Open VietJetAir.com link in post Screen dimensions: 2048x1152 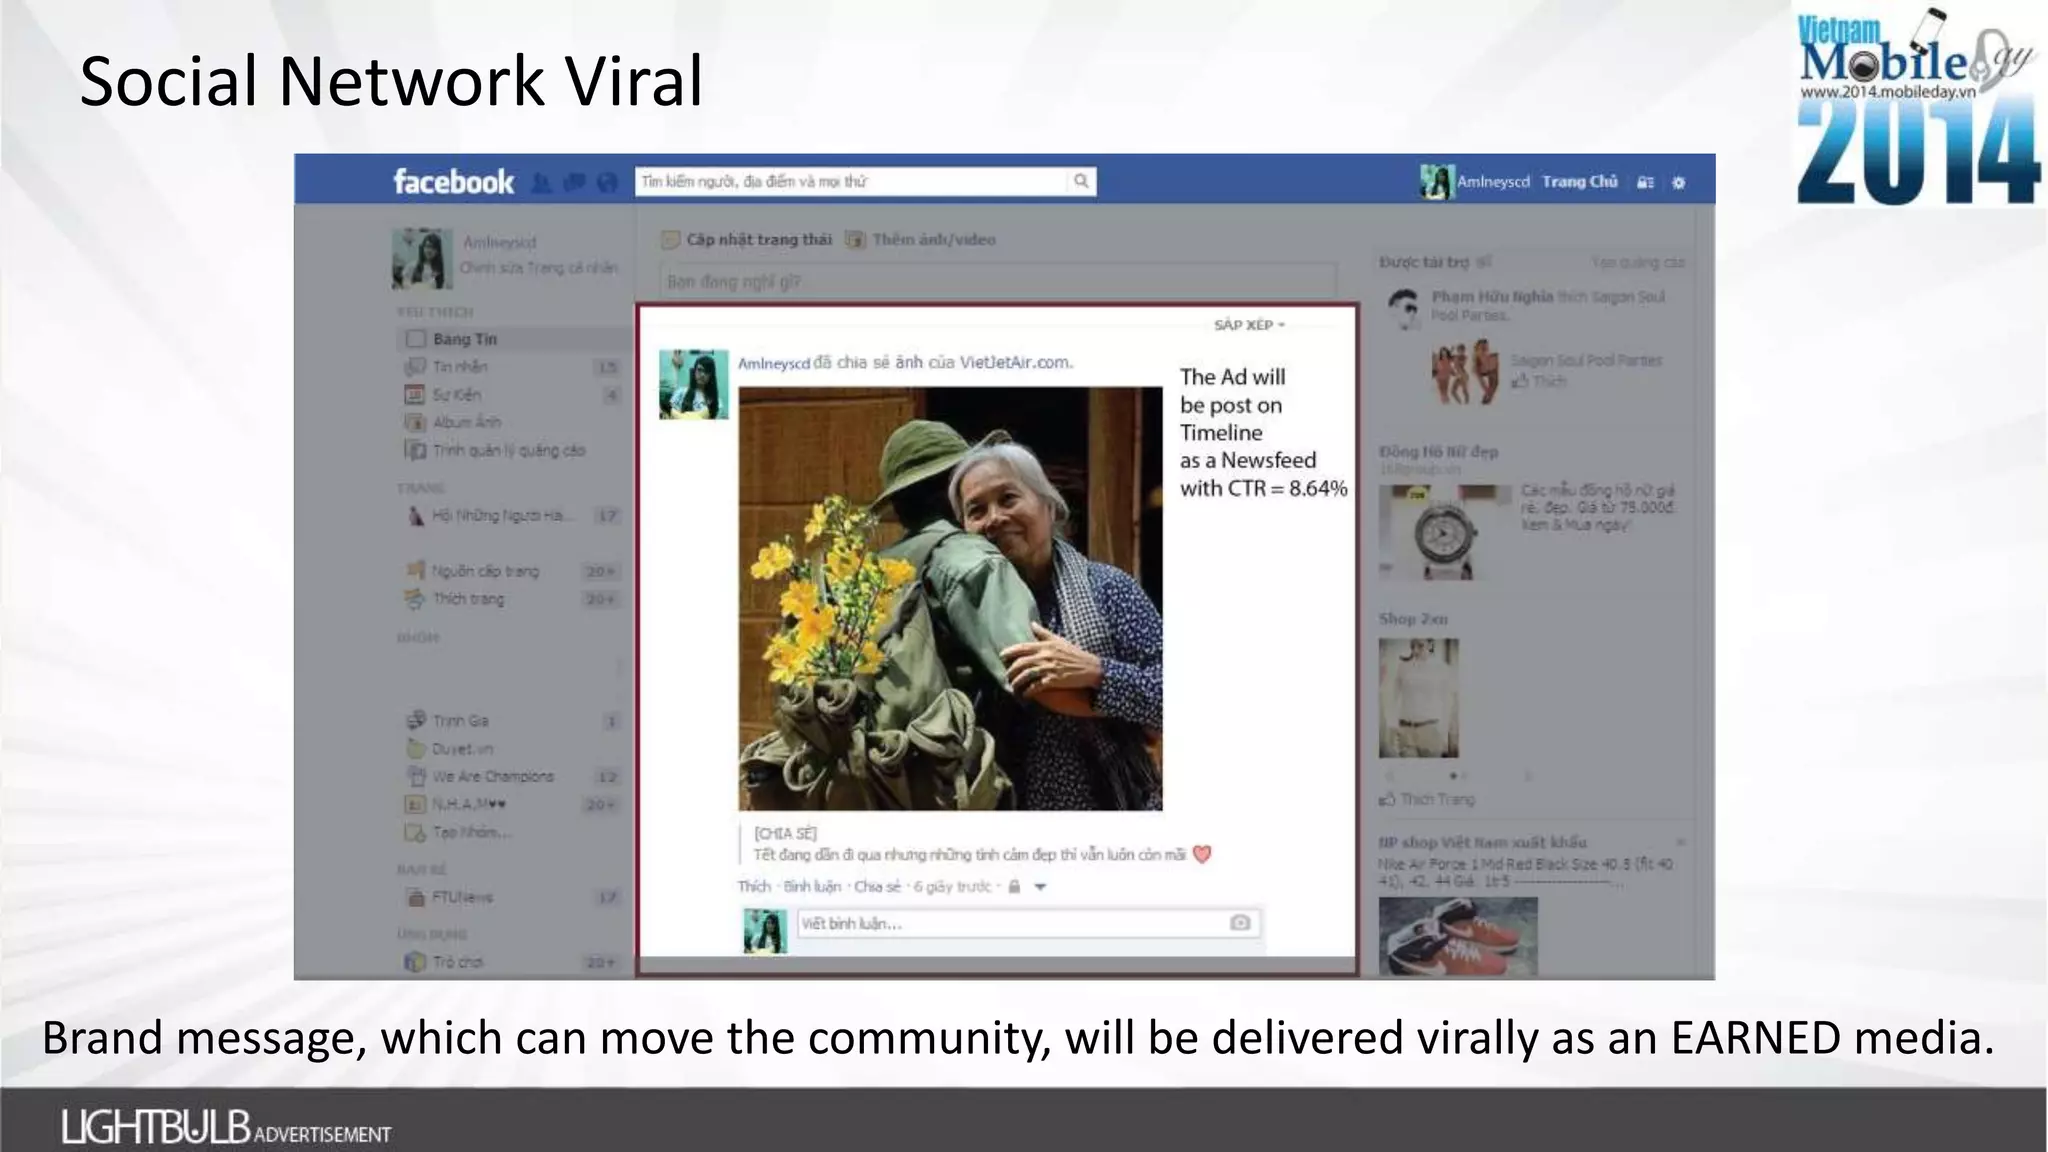1014,362
